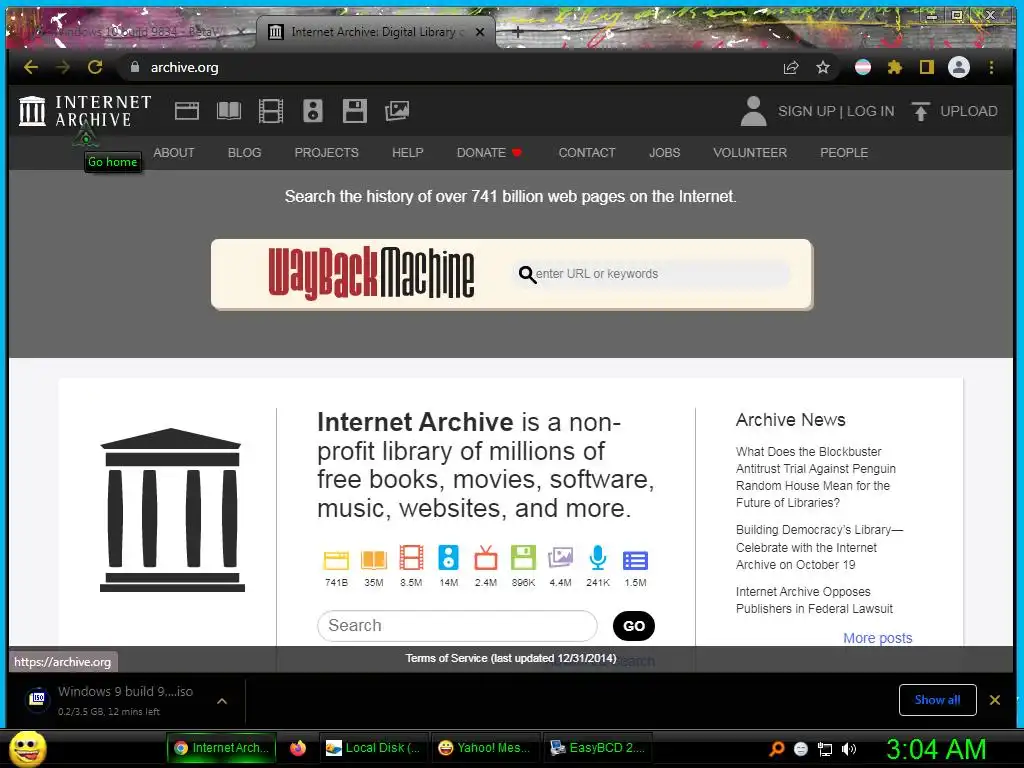The image size is (1024, 768).
Task: Open the Software floppy icon in top nav
Action: (355, 111)
